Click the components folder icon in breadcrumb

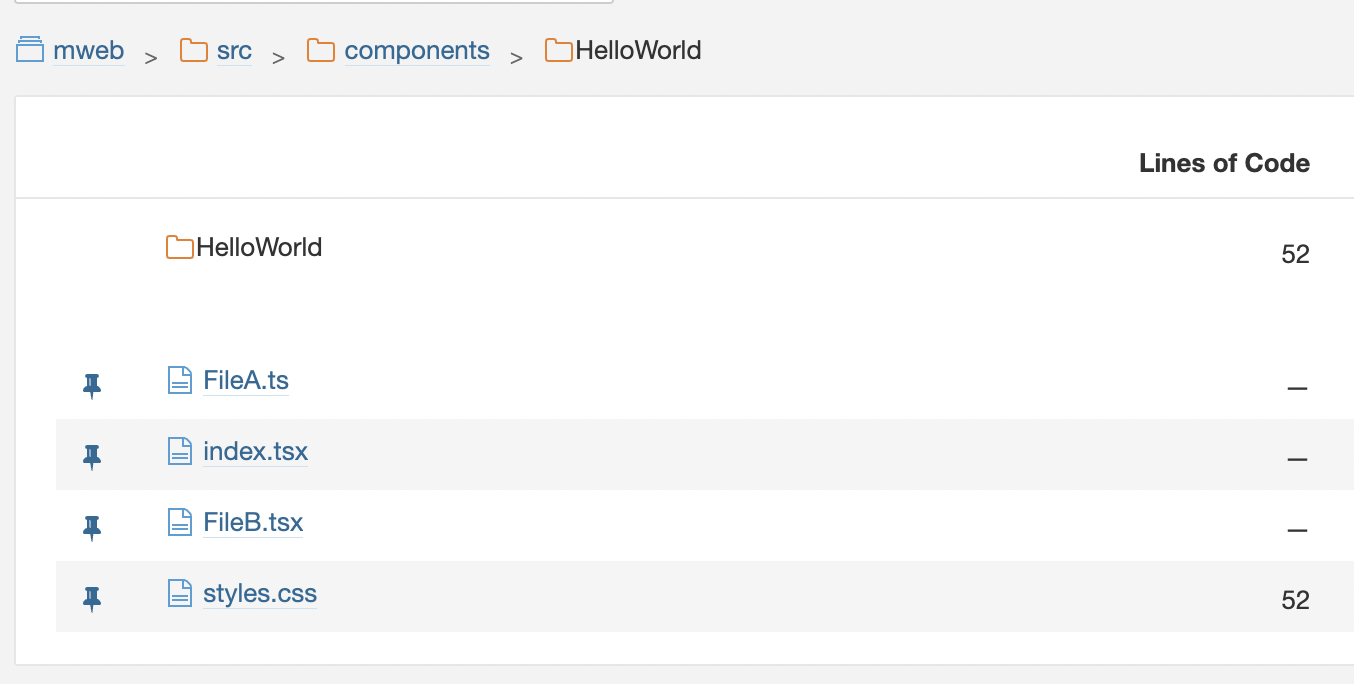pyautogui.click(x=321, y=49)
